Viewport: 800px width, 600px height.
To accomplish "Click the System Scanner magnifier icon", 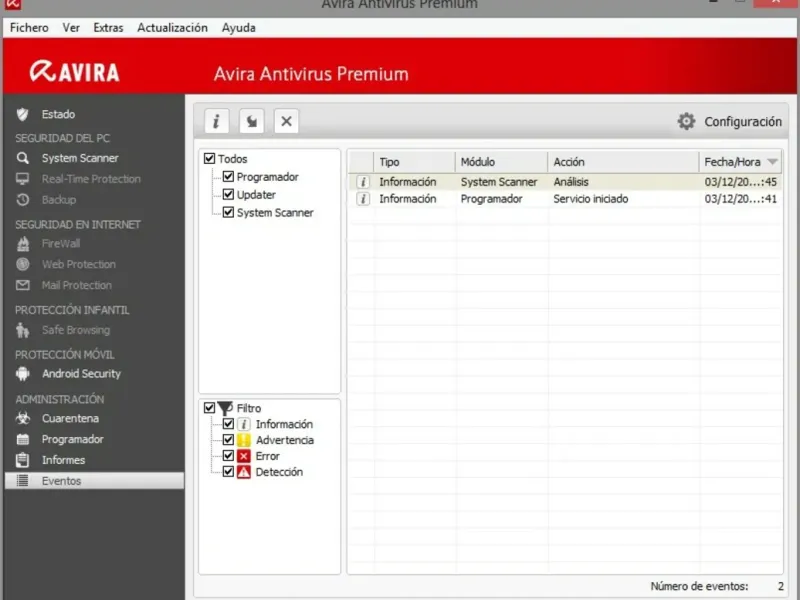I will (22, 158).
